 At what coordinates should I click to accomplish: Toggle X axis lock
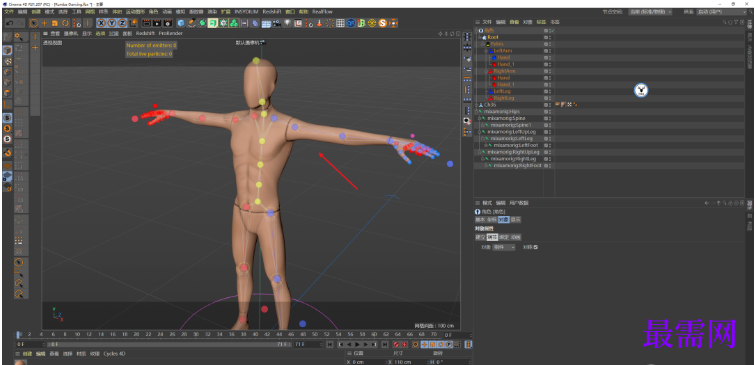pyautogui.click(x=102, y=23)
